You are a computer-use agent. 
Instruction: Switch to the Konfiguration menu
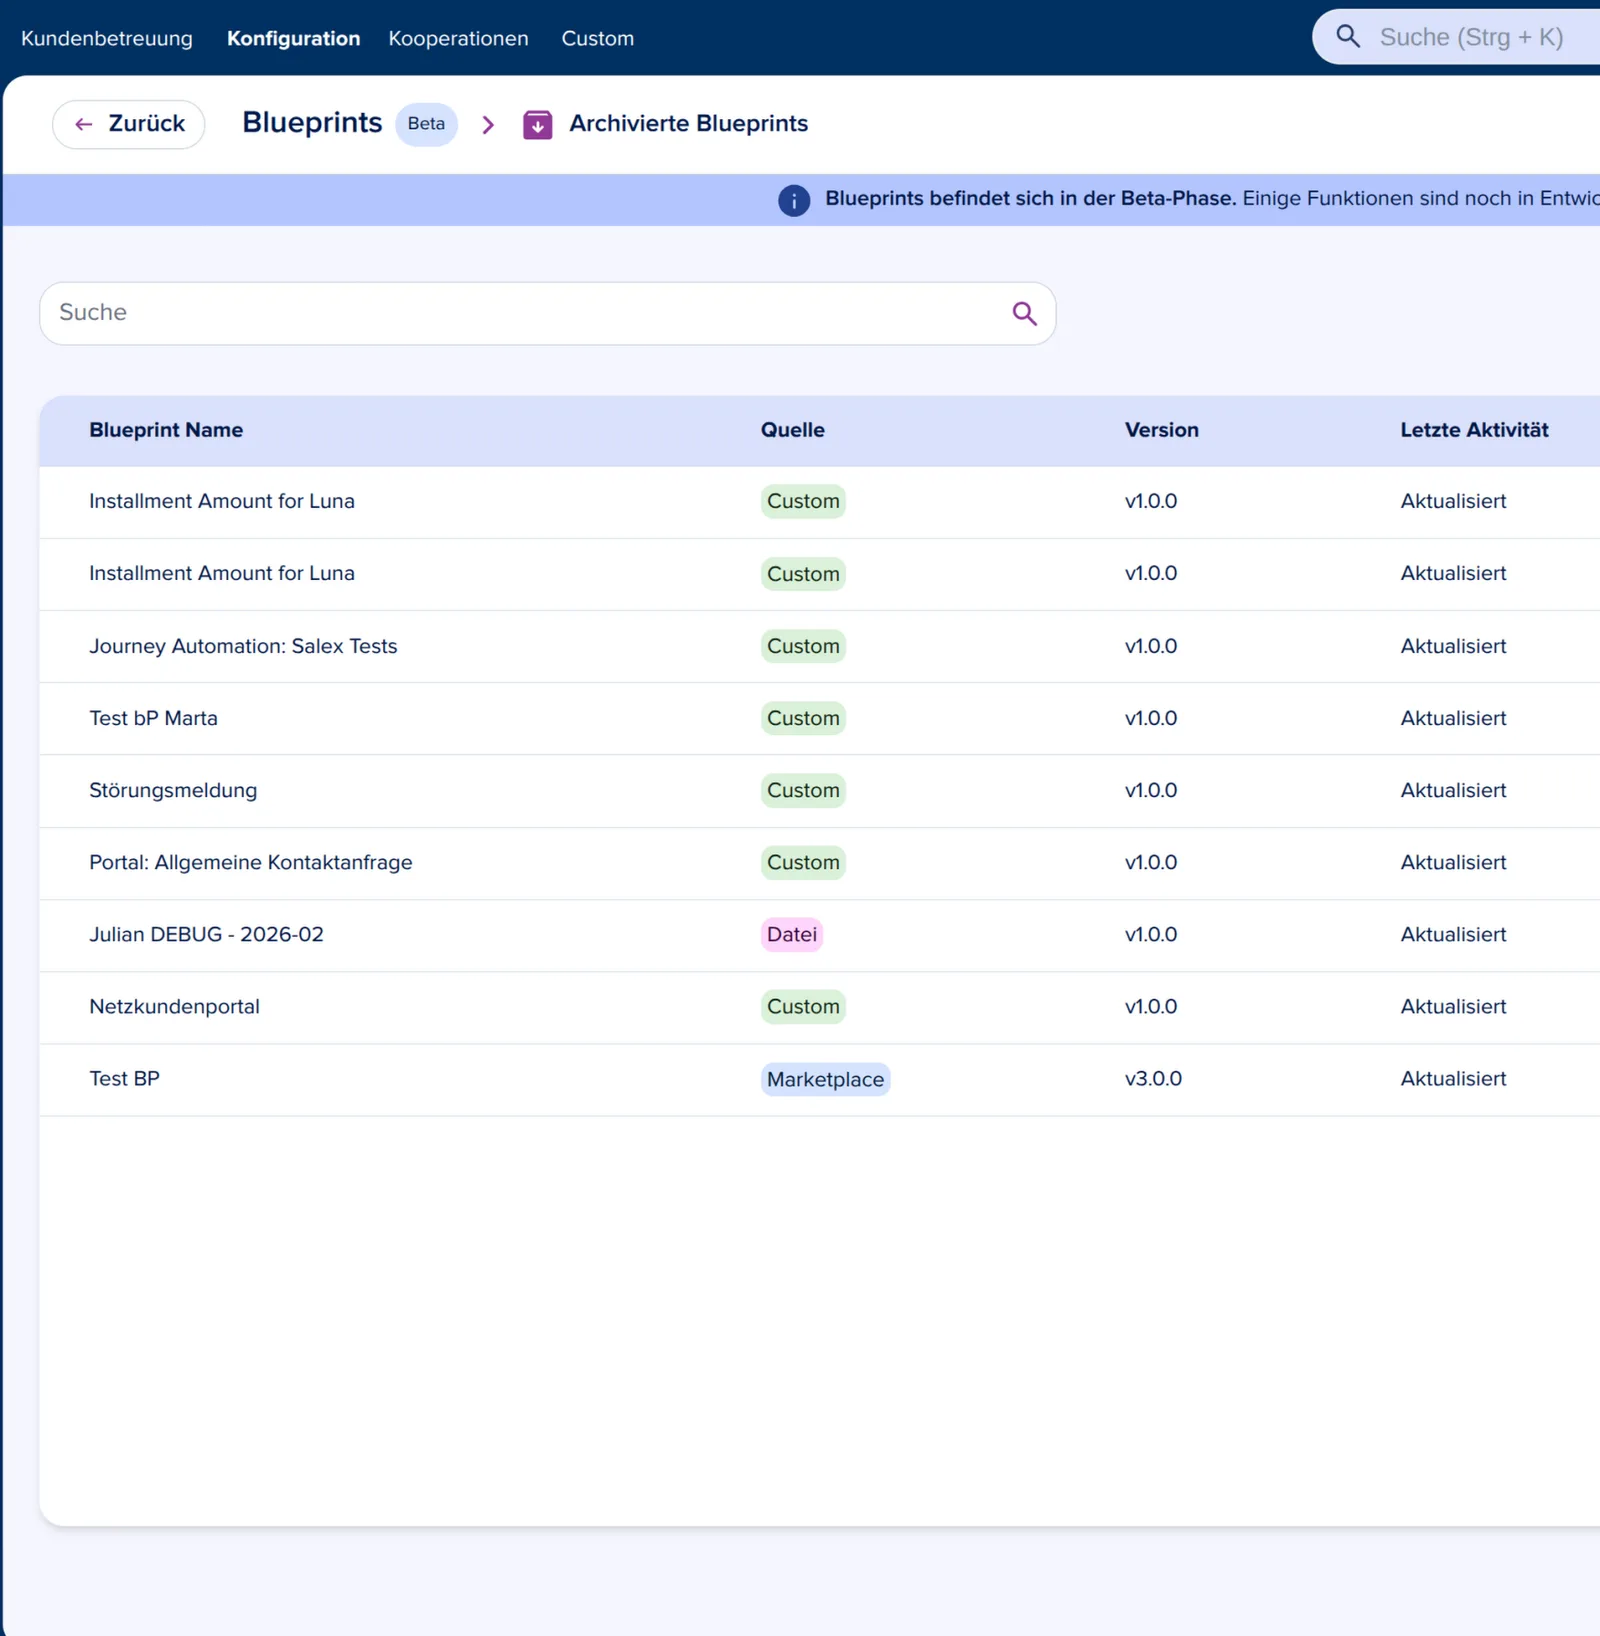click(x=293, y=38)
